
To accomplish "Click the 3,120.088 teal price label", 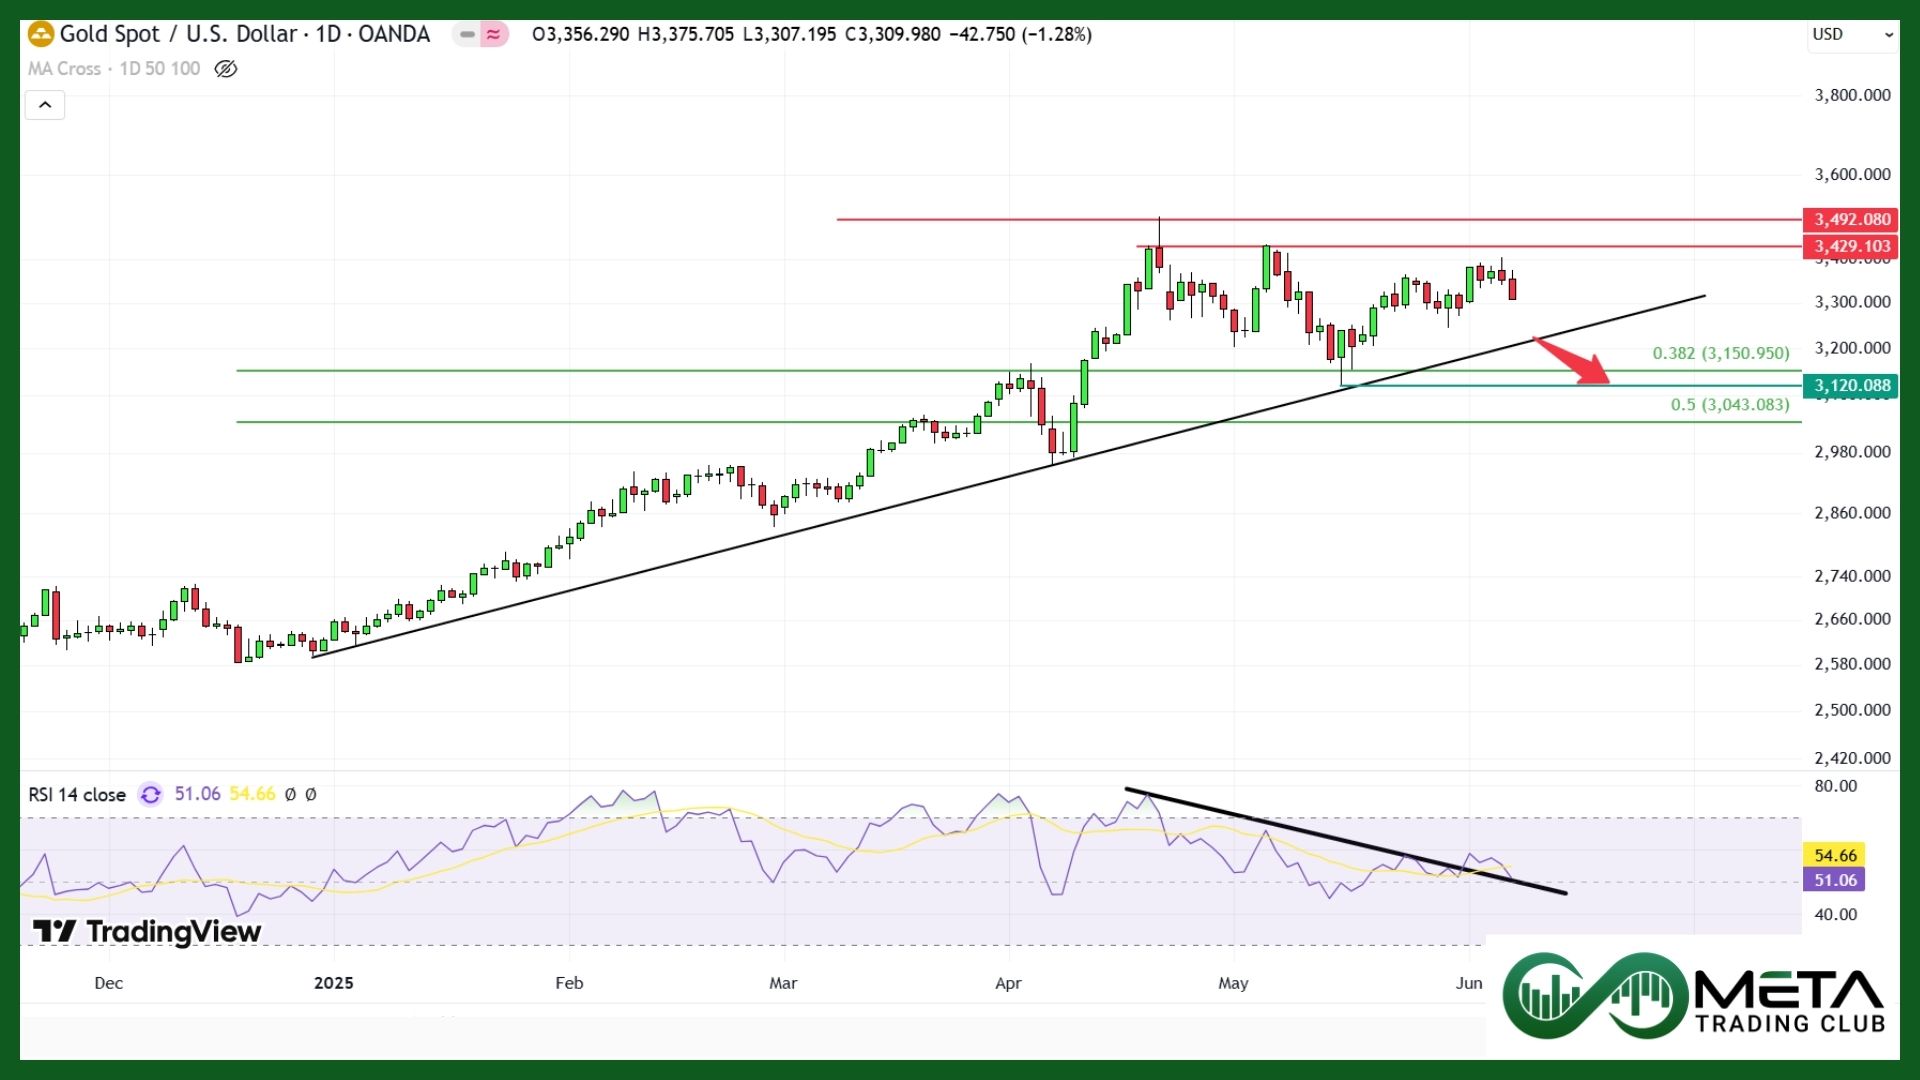I will click(x=1852, y=385).
